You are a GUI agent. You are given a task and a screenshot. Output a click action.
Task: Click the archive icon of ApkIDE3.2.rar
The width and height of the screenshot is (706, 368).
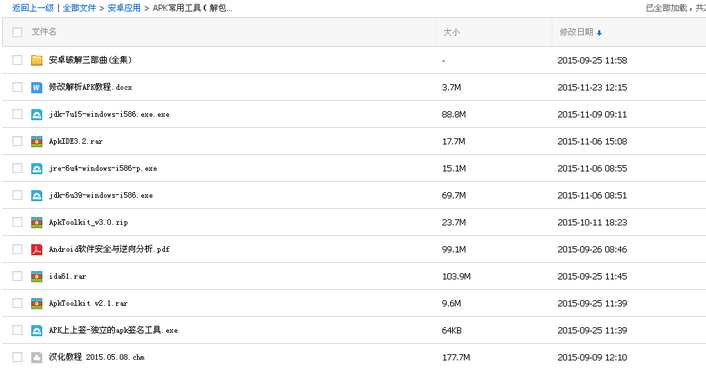click(36, 141)
